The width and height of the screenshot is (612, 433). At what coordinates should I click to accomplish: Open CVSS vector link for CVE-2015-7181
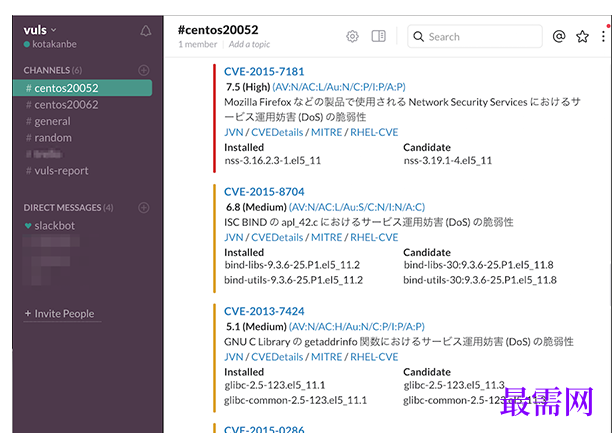tap(339, 87)
